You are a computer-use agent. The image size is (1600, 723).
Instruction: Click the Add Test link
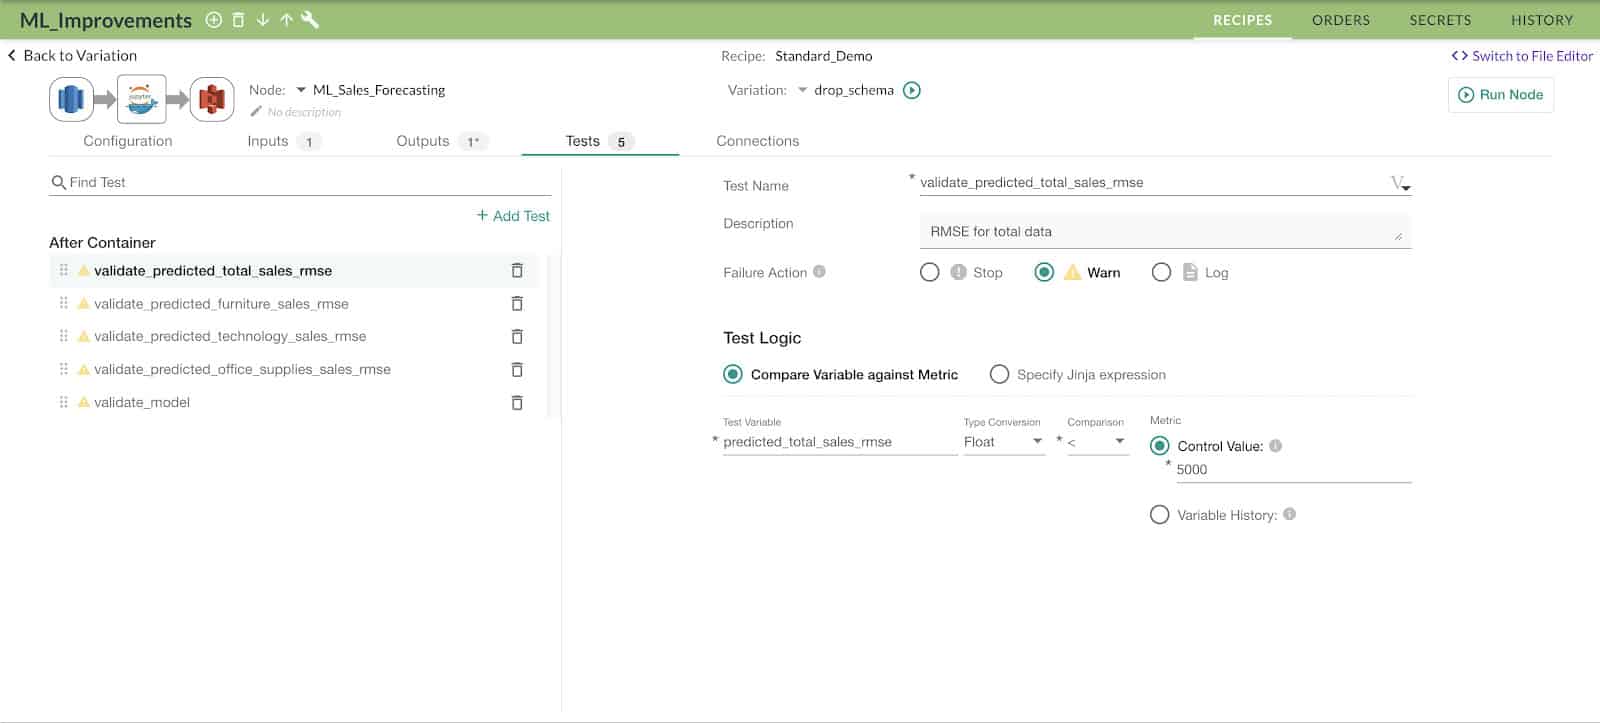click(x=513, y=216)
